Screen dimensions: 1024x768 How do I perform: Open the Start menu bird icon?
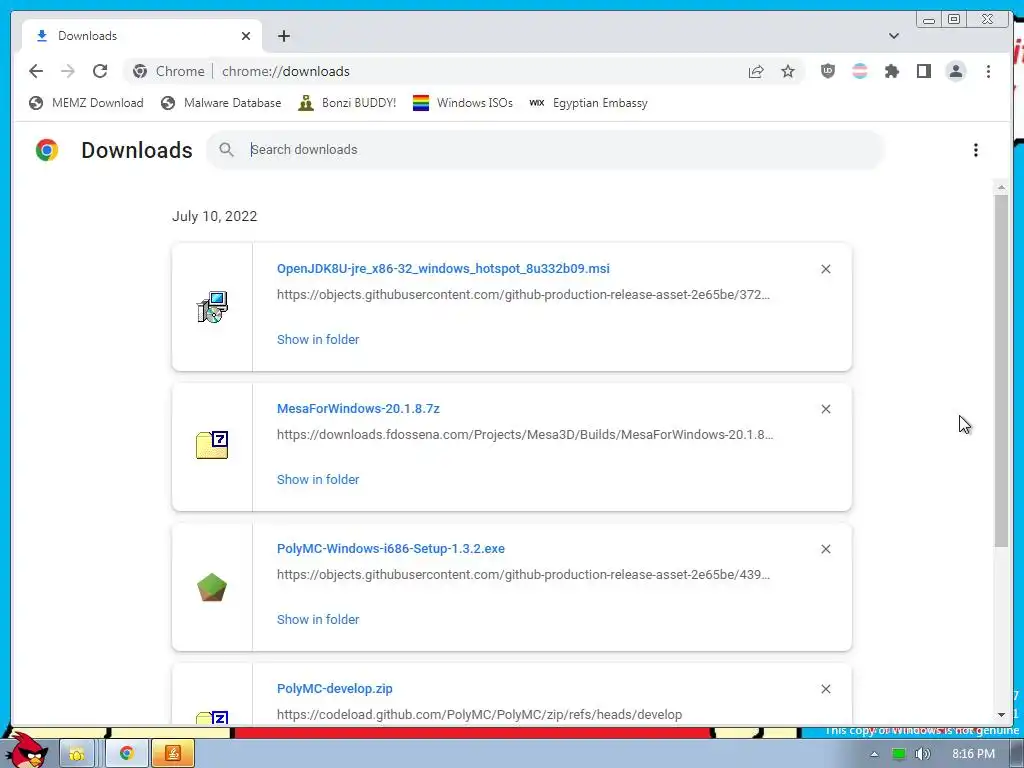click(26, 751)
